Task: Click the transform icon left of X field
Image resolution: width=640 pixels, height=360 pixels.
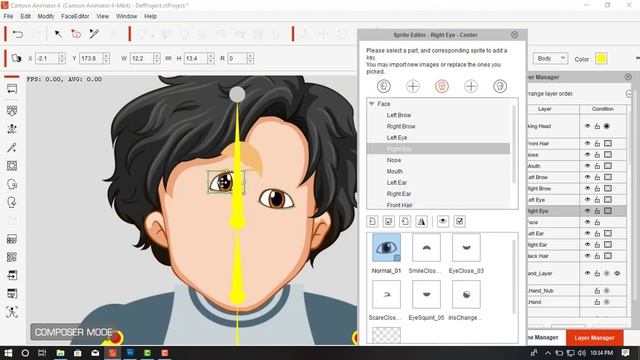Action: tap(16, 58)
